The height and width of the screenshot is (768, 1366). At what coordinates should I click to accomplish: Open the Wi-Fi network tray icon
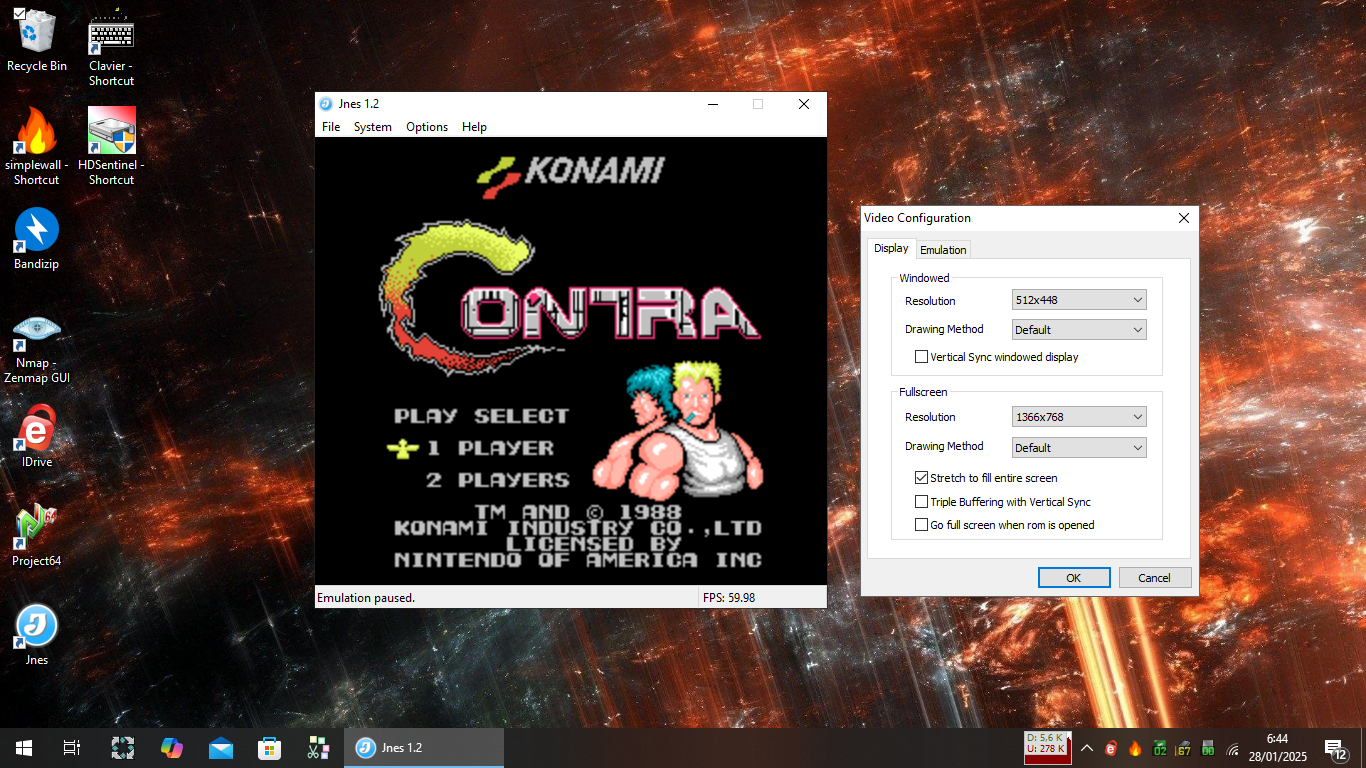tap(1233, 748)
